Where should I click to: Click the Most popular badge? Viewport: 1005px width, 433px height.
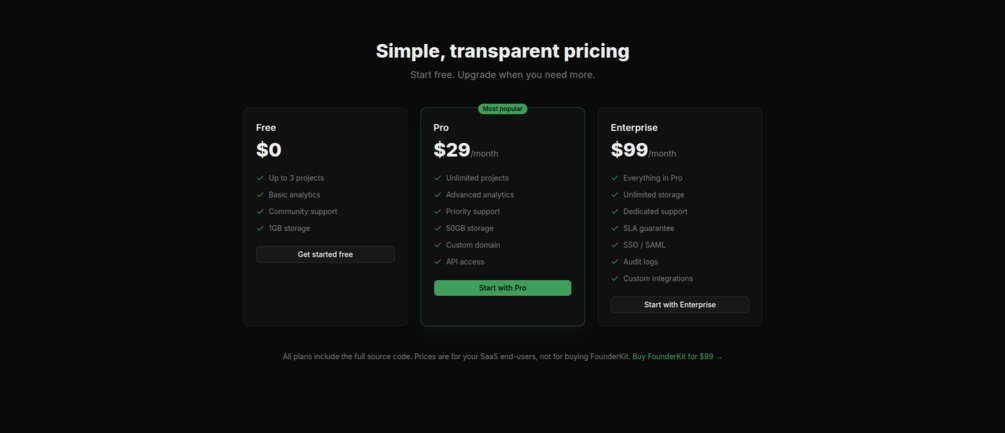502,109
